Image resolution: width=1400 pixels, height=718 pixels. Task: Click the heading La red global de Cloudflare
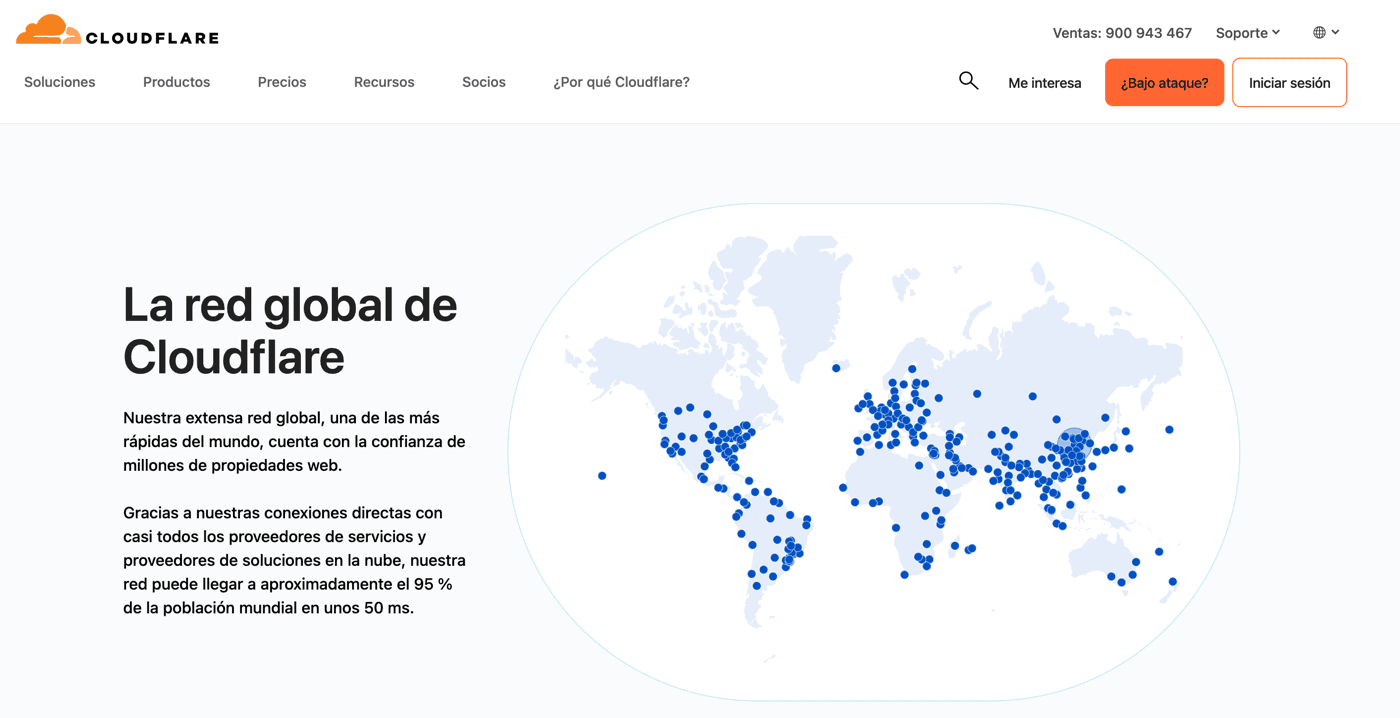coord(290,330)
